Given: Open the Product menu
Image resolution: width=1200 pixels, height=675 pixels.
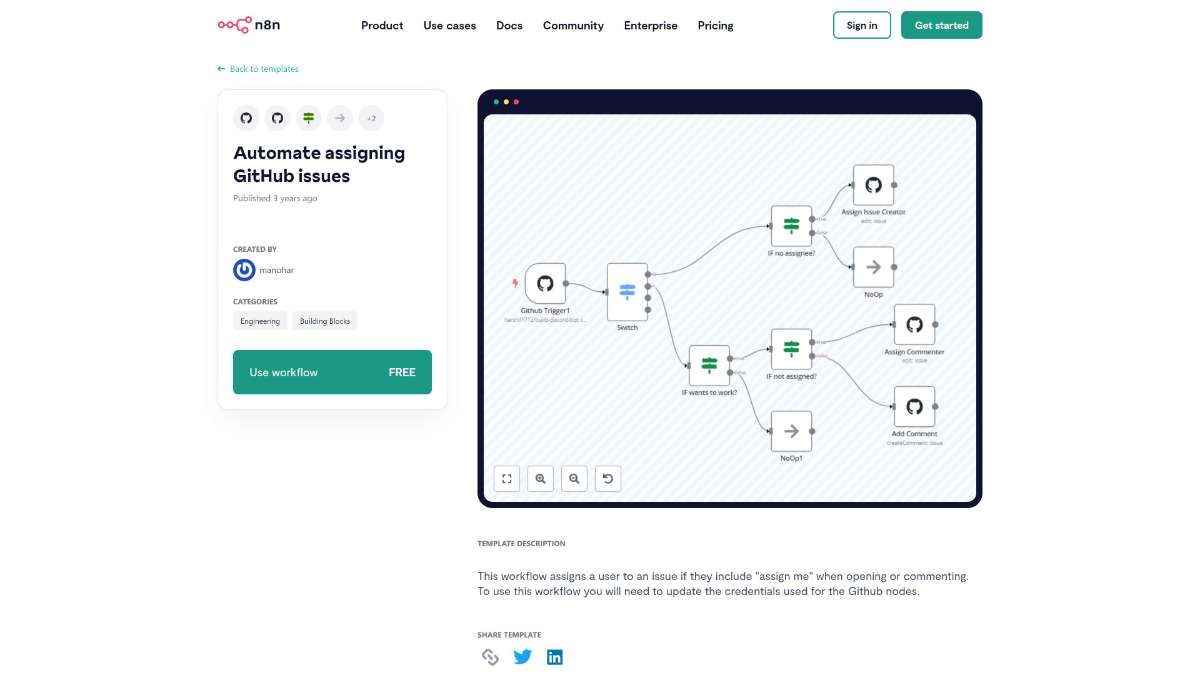Looking at the screenshot, I should pos(382,25).
